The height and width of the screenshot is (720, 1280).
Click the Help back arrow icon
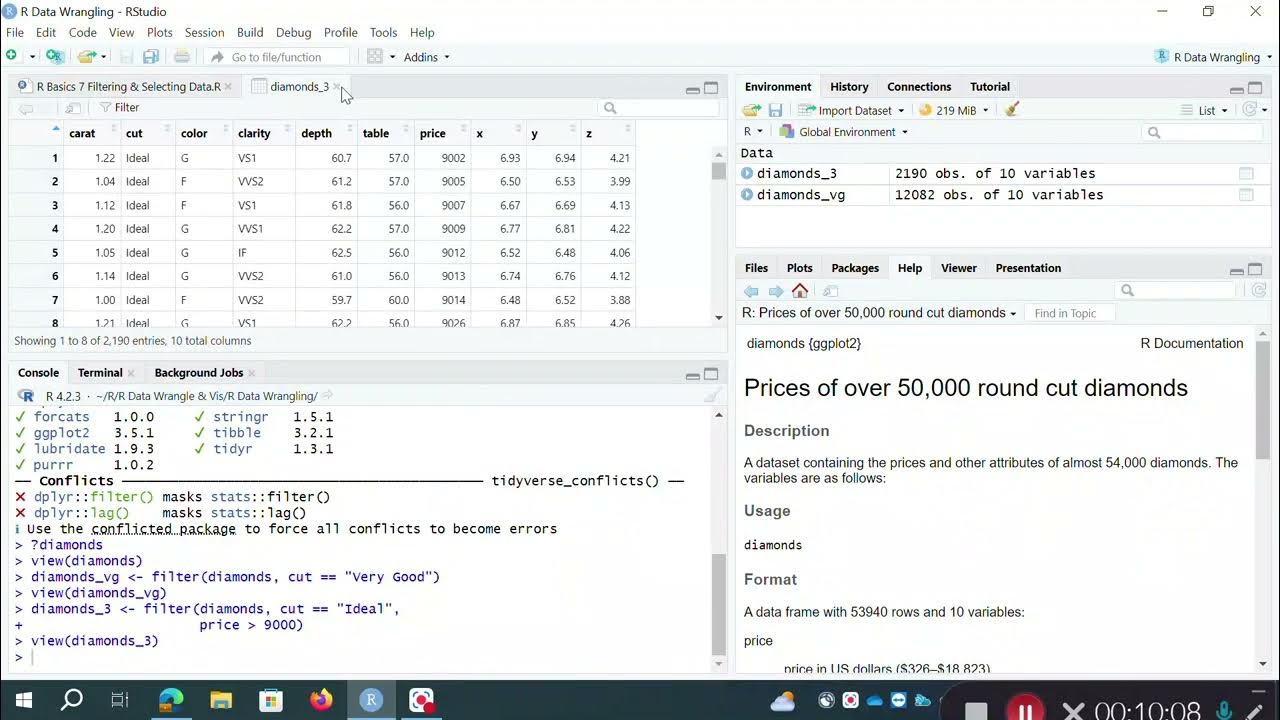point(752,291)
